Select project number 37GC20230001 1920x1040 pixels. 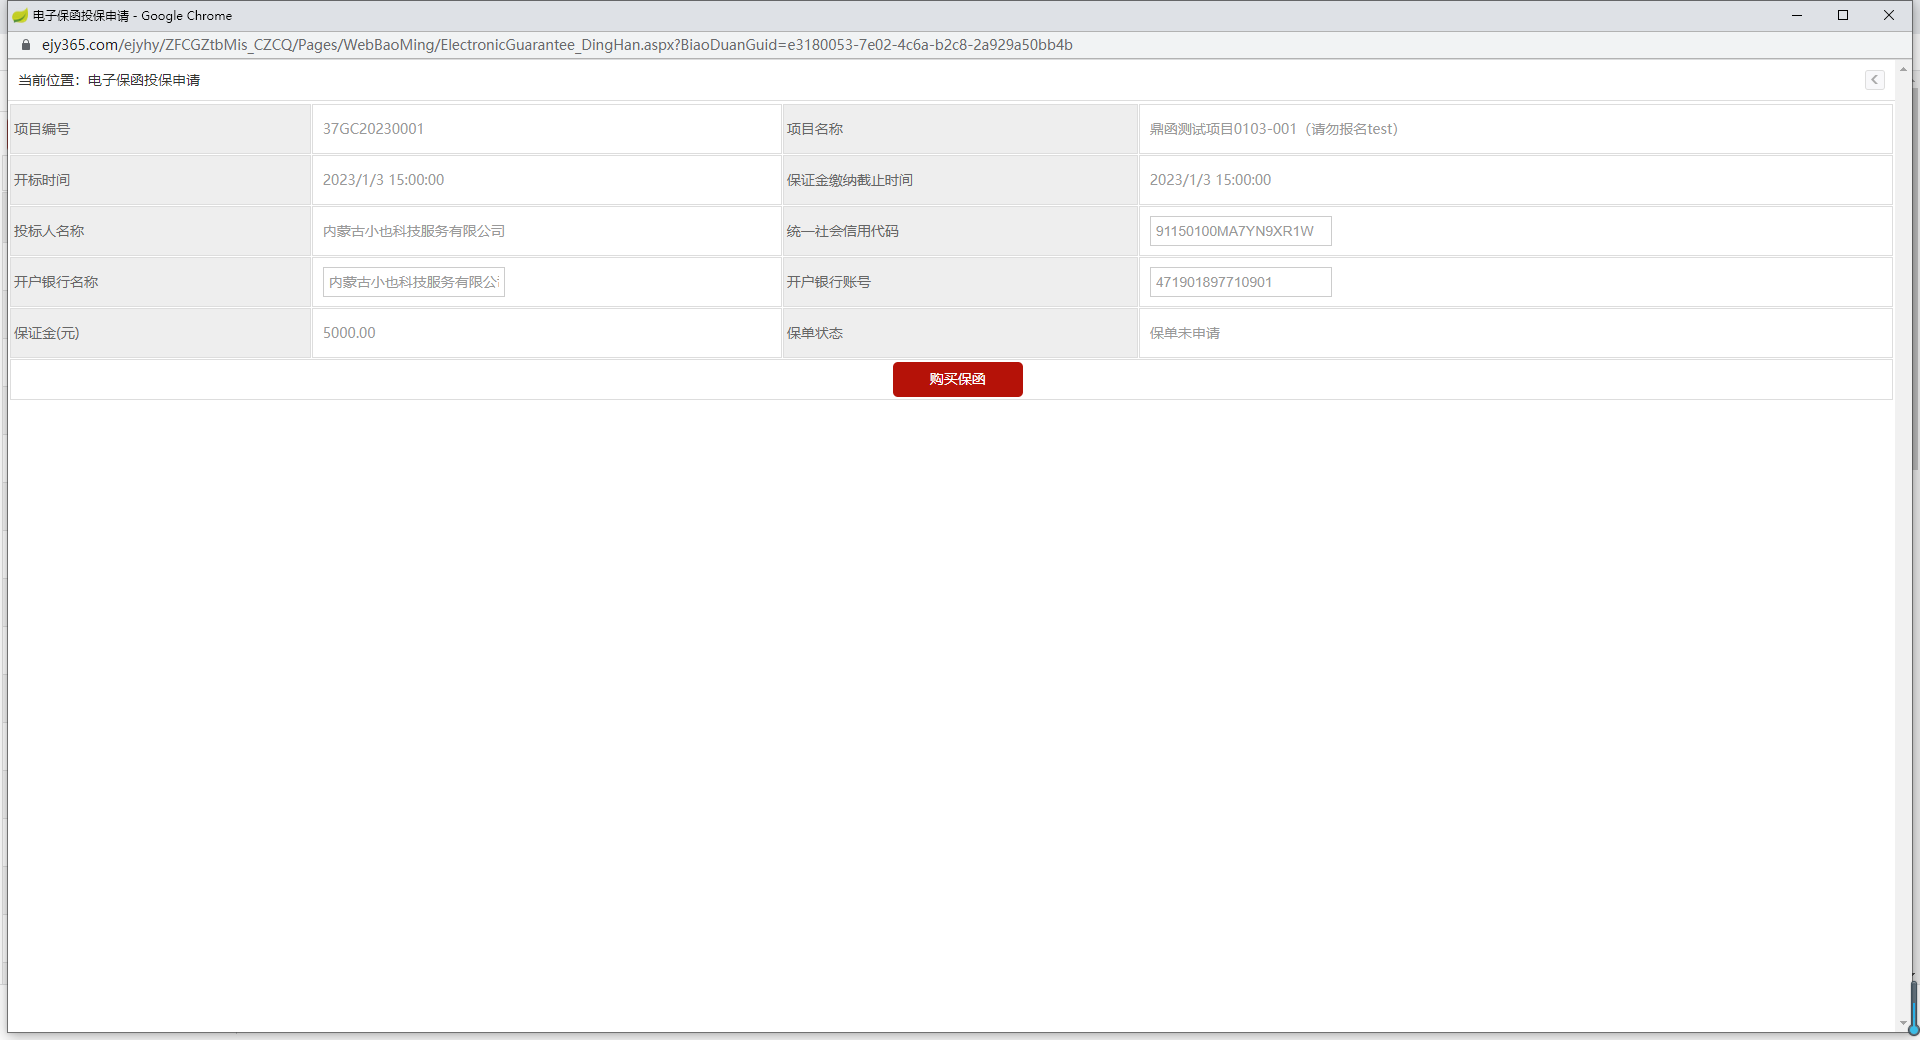(x=373, y=129)
